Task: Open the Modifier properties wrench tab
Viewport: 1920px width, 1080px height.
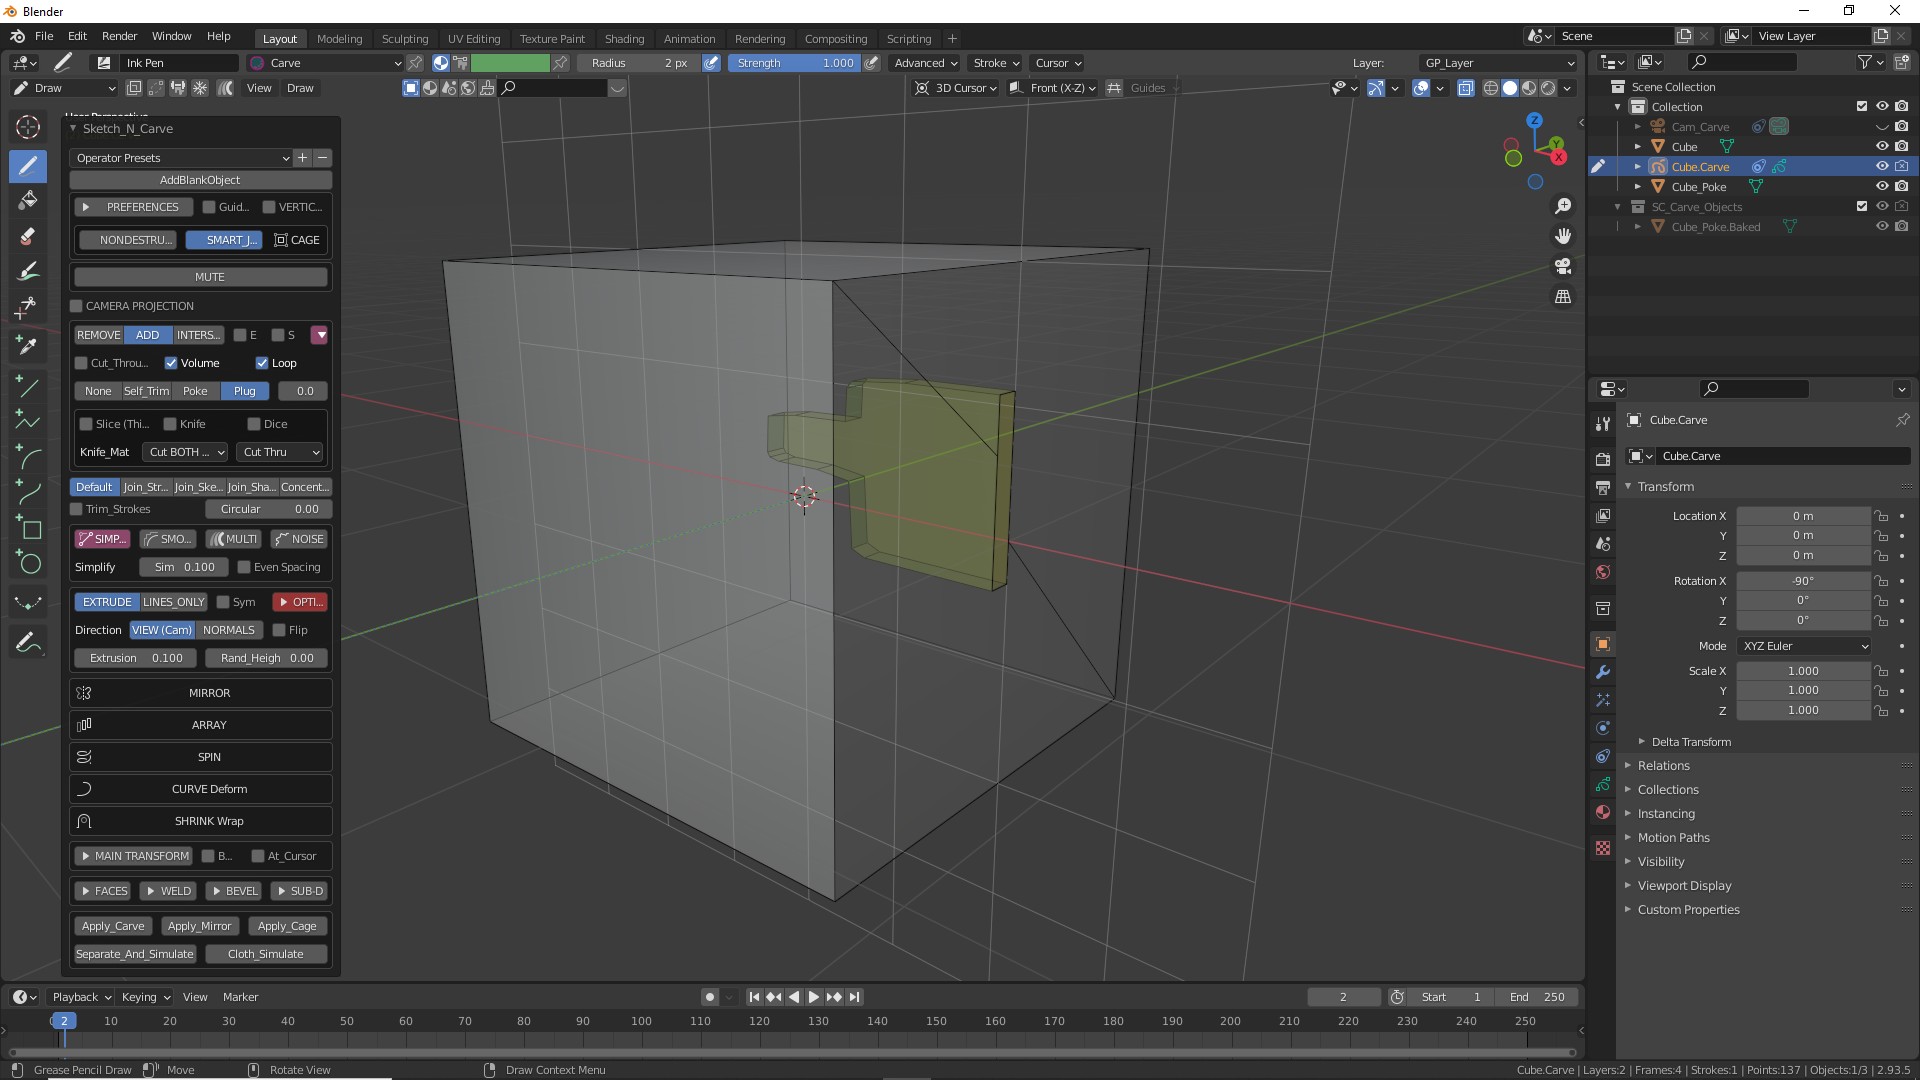Action: [1603, 672]
